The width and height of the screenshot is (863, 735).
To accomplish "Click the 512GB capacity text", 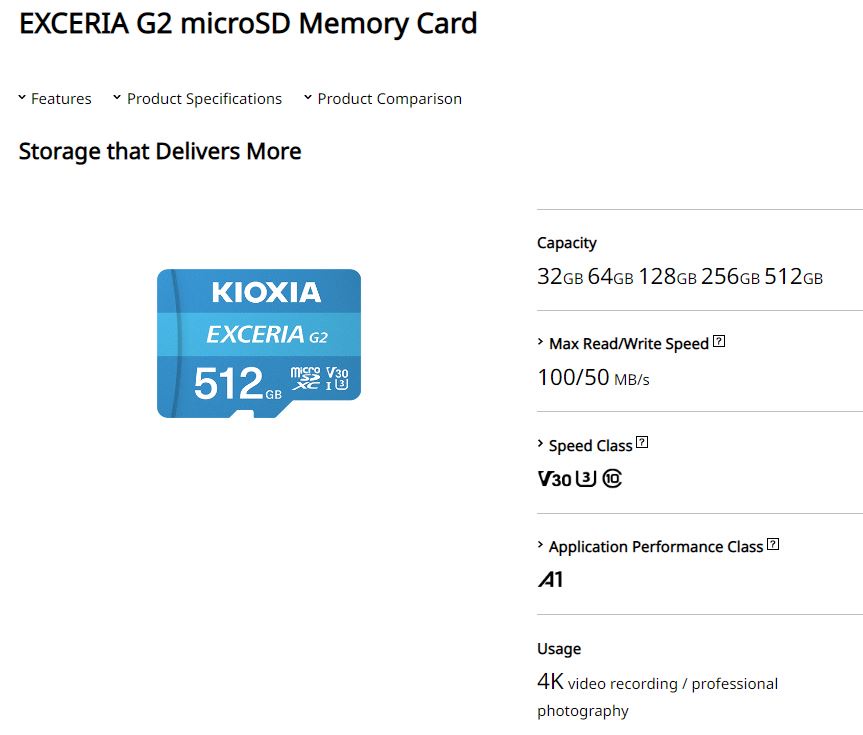I will [x=794, y=276].
